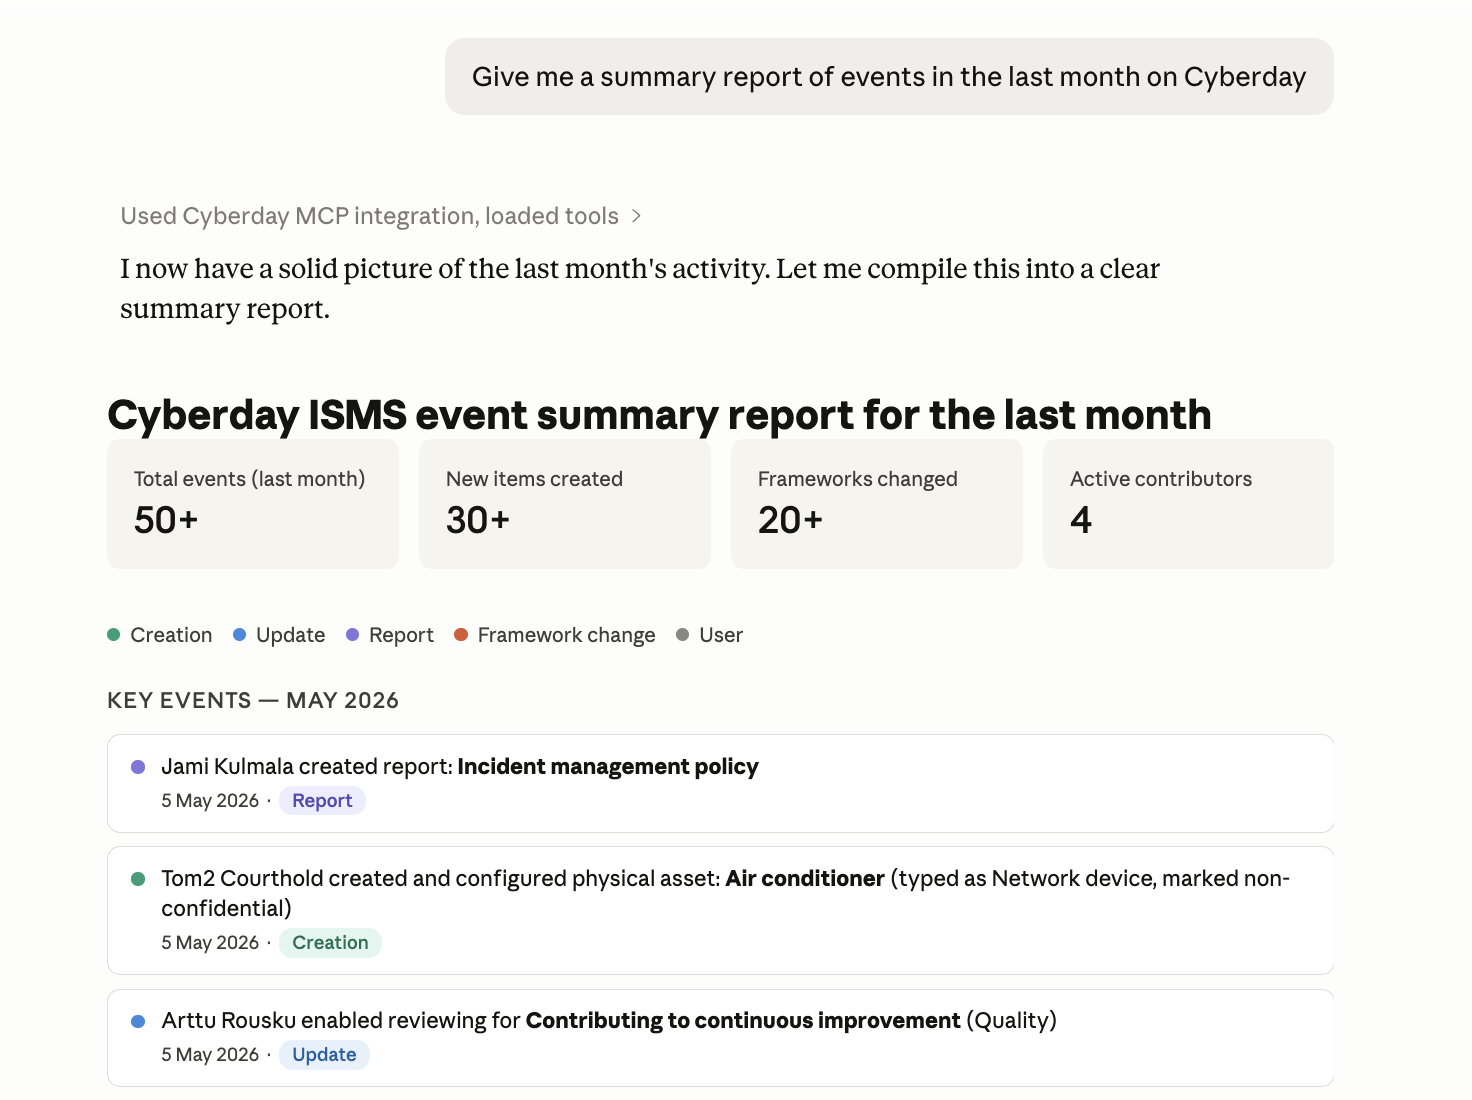This screenshot has width=1472, height=1100.
Task: Select the user message about Cyberday summary report
Action: [889, 77]
